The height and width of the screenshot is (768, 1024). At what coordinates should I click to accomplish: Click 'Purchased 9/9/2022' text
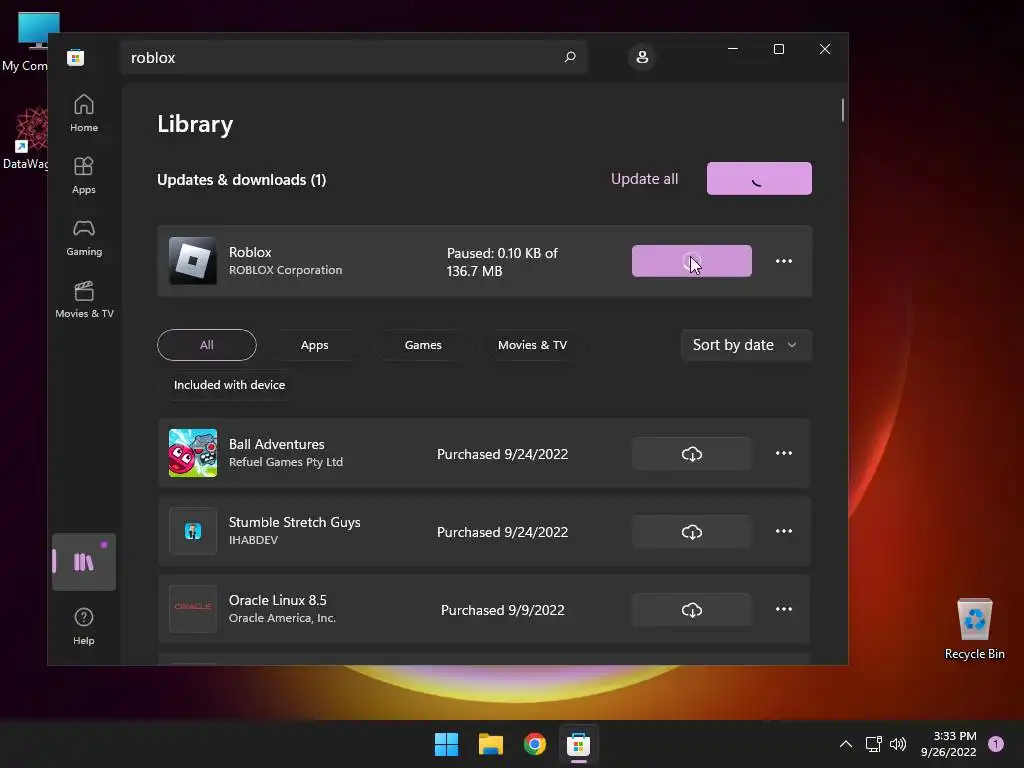click(502, 610)
